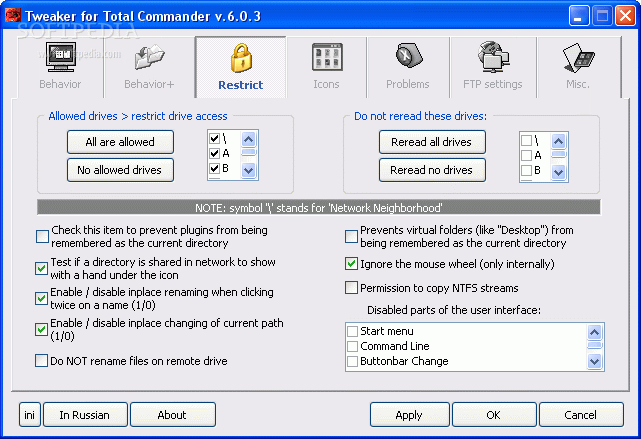Check '\' in do not reread list
The width and height of the screenshot is (641, 439).
tap(526, 141)
